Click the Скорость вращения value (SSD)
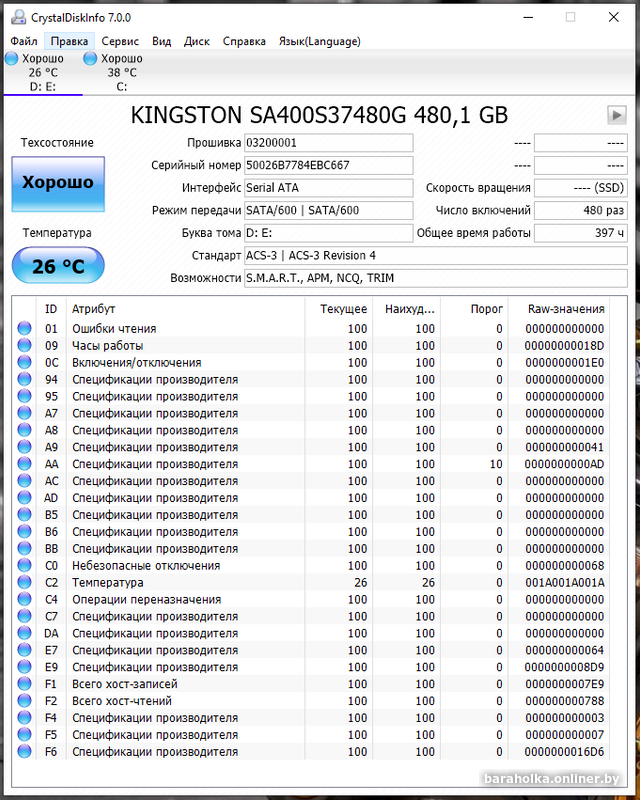This screenshot has height=800, width=640. tap(581, 188)
